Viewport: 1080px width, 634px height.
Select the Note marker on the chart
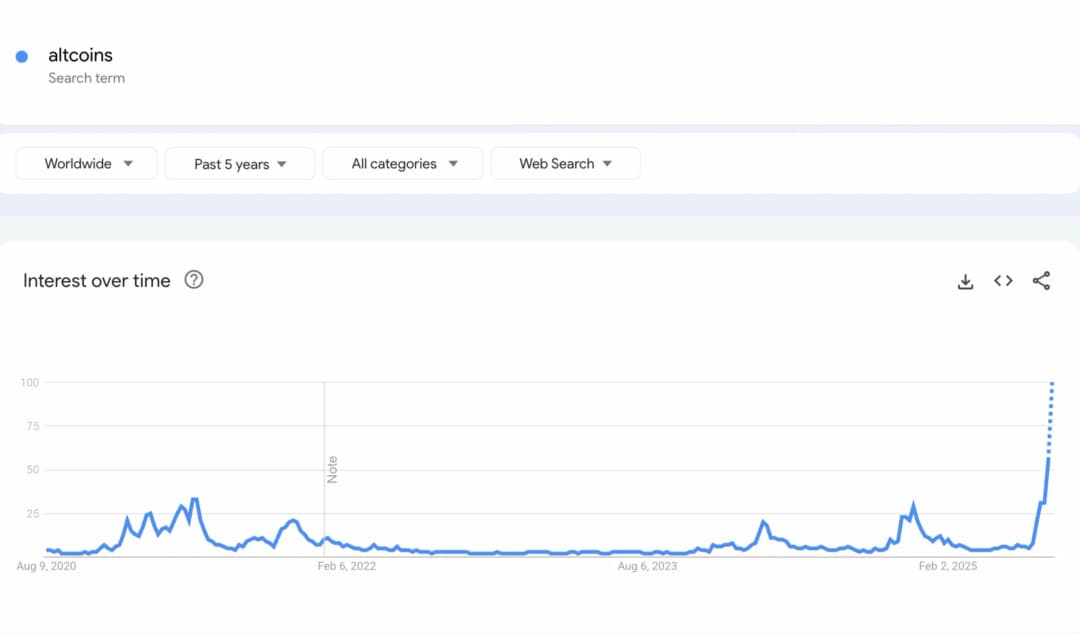pos(332,469)
